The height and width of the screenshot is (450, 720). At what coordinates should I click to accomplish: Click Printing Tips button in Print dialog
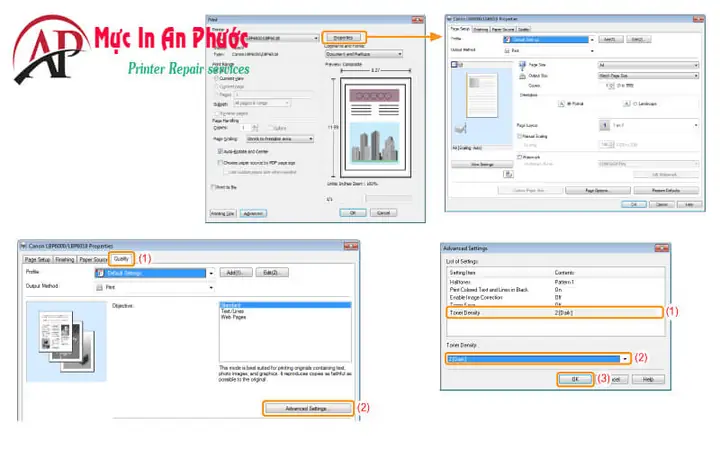pyautogui.click(x=223, y=214)
